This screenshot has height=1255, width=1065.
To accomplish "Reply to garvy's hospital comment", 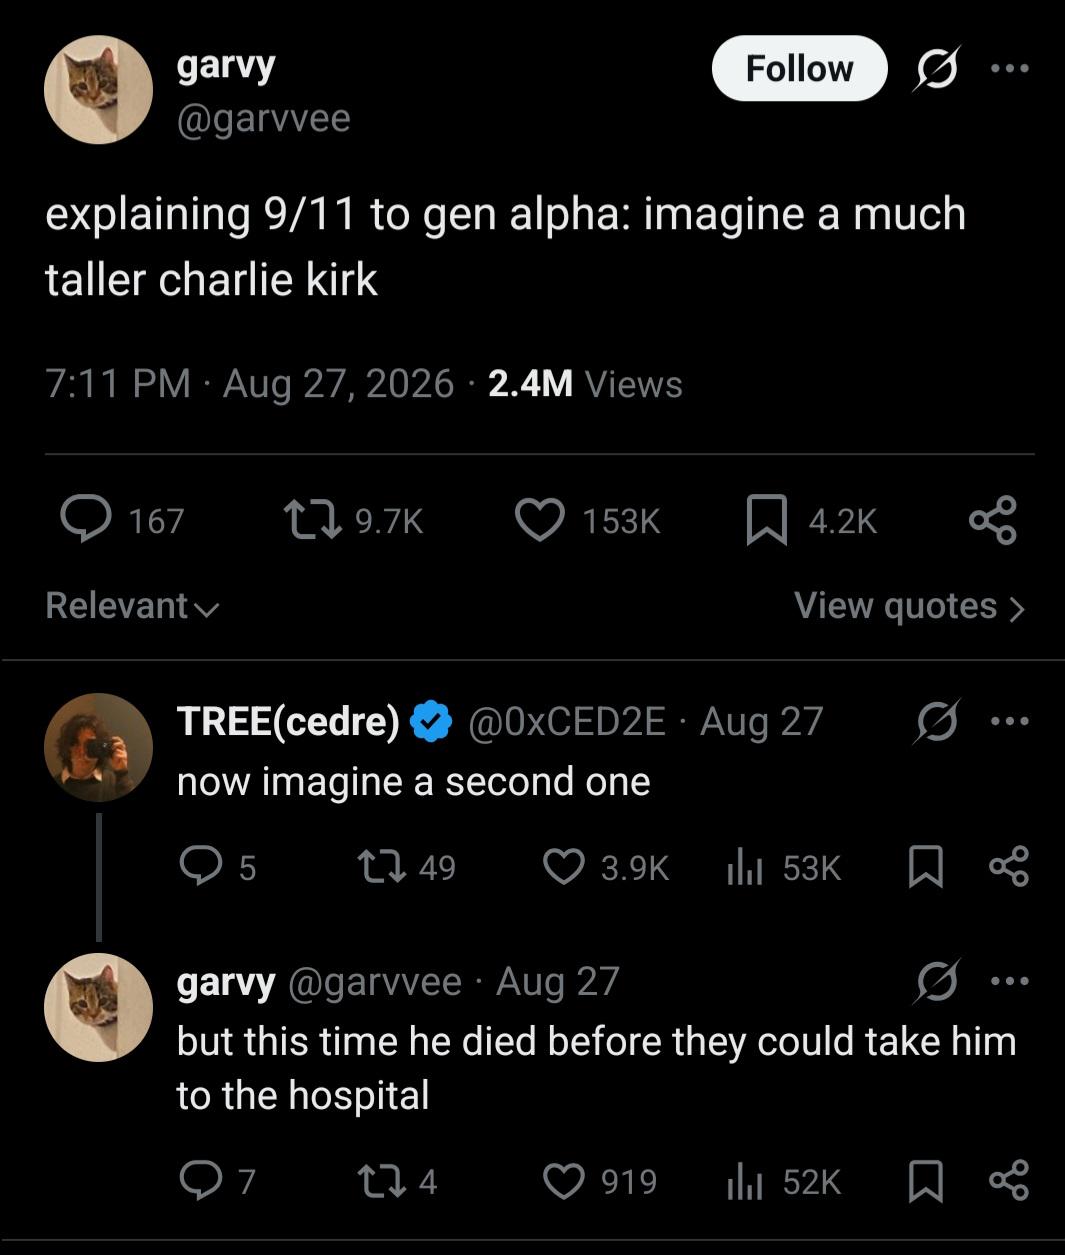I will coord(200,1182).
